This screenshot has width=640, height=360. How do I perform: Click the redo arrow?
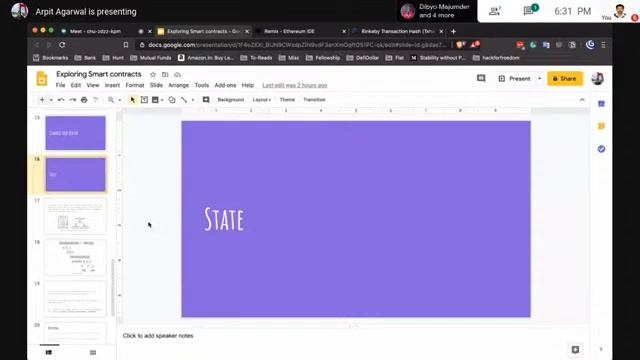[72, 100]
